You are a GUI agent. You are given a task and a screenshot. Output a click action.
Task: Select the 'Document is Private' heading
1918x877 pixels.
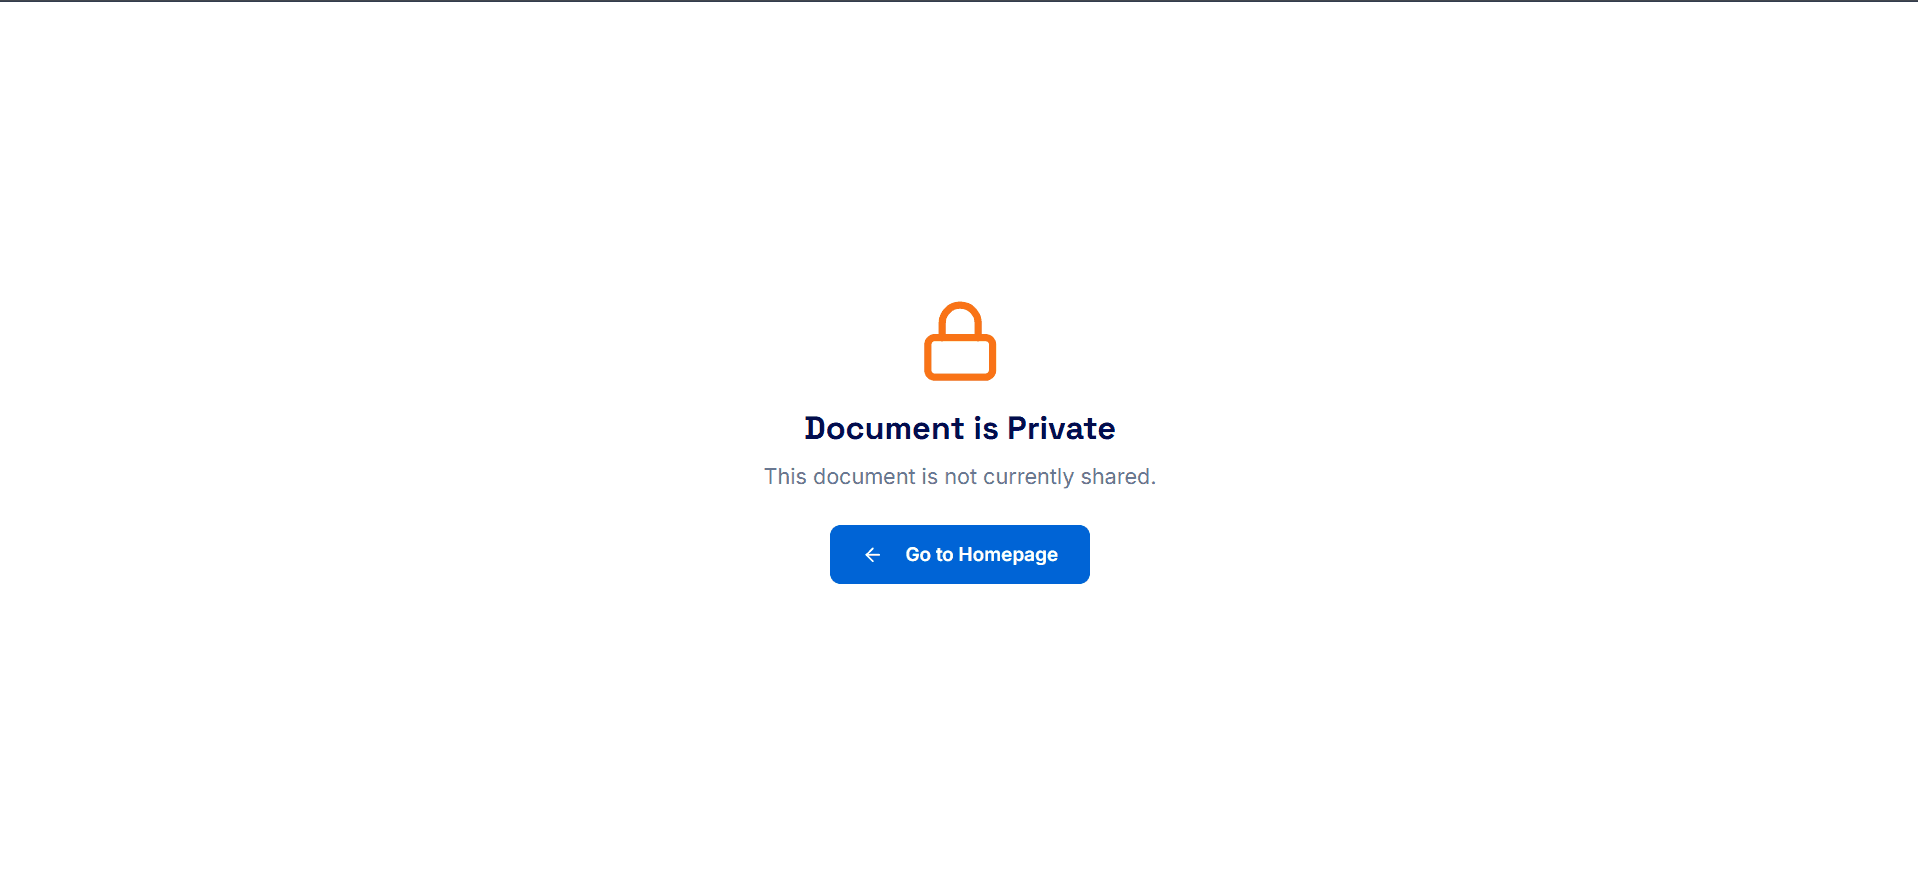(959, 428)
